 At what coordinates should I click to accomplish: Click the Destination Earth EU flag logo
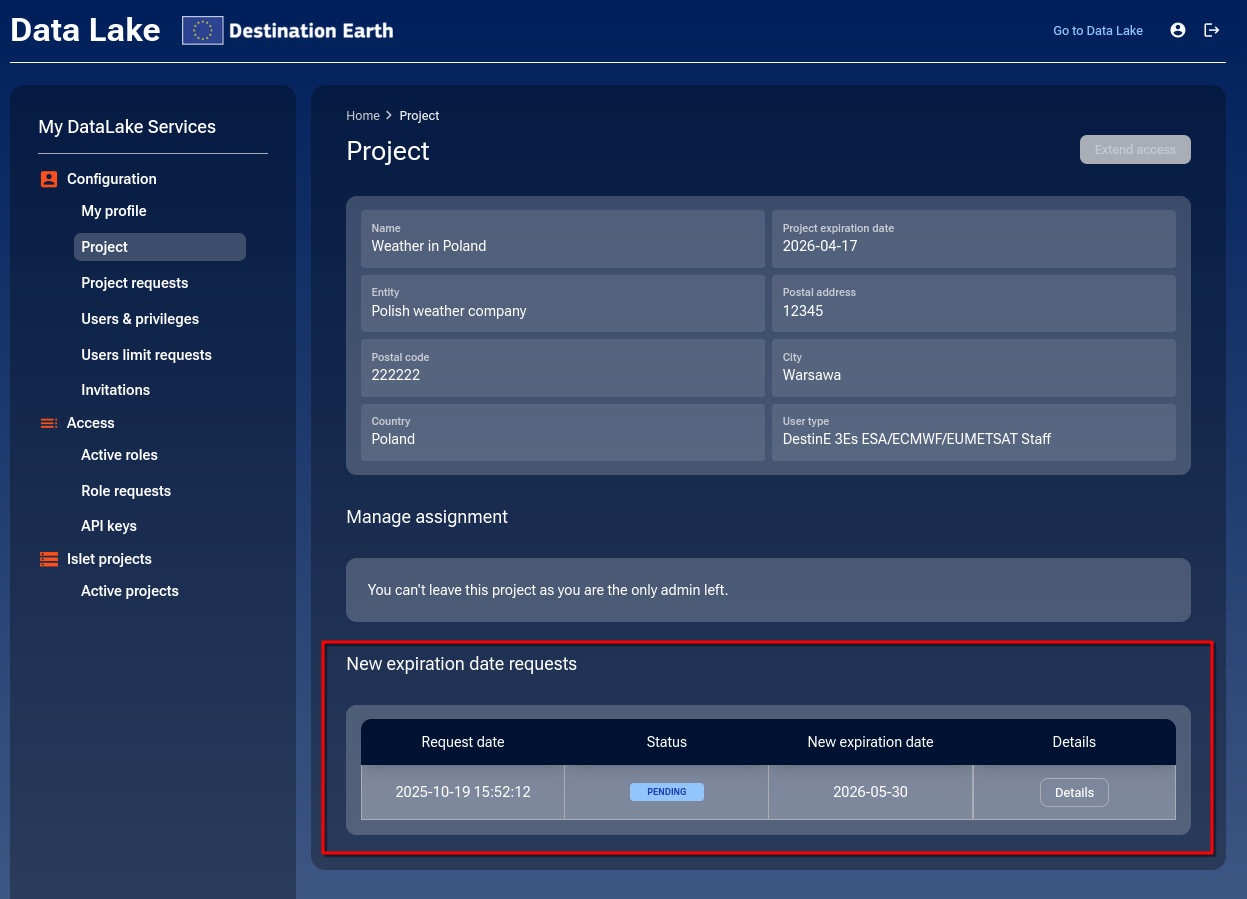coord(202,30)
